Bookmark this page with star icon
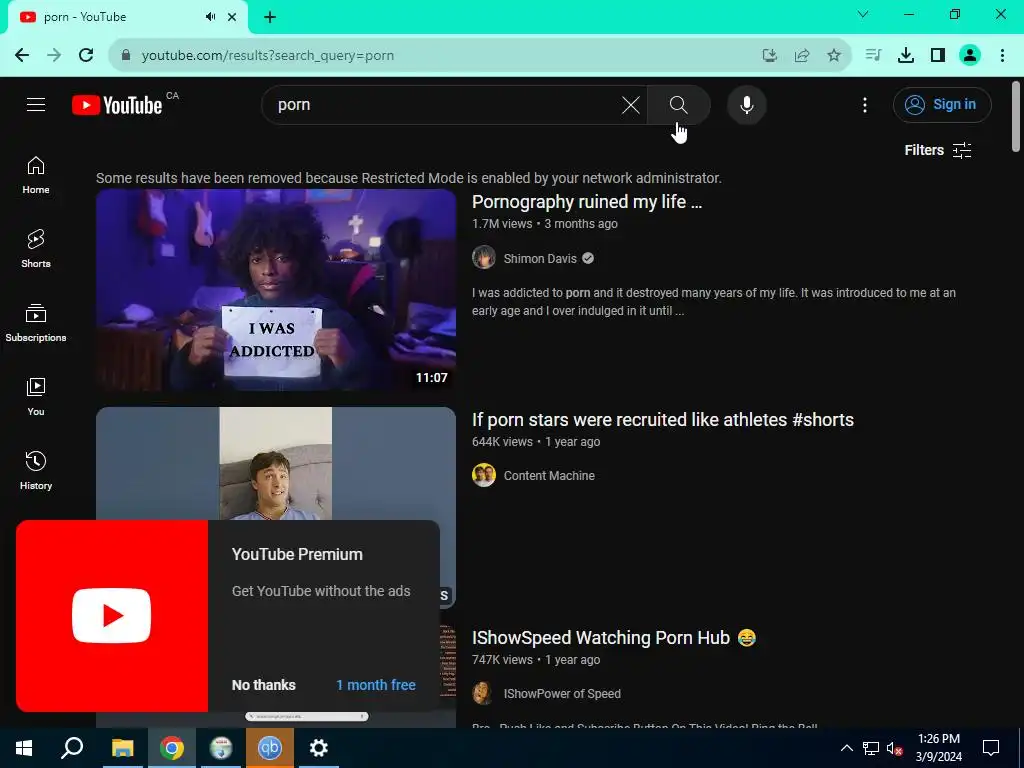 [x=834, y=56]
